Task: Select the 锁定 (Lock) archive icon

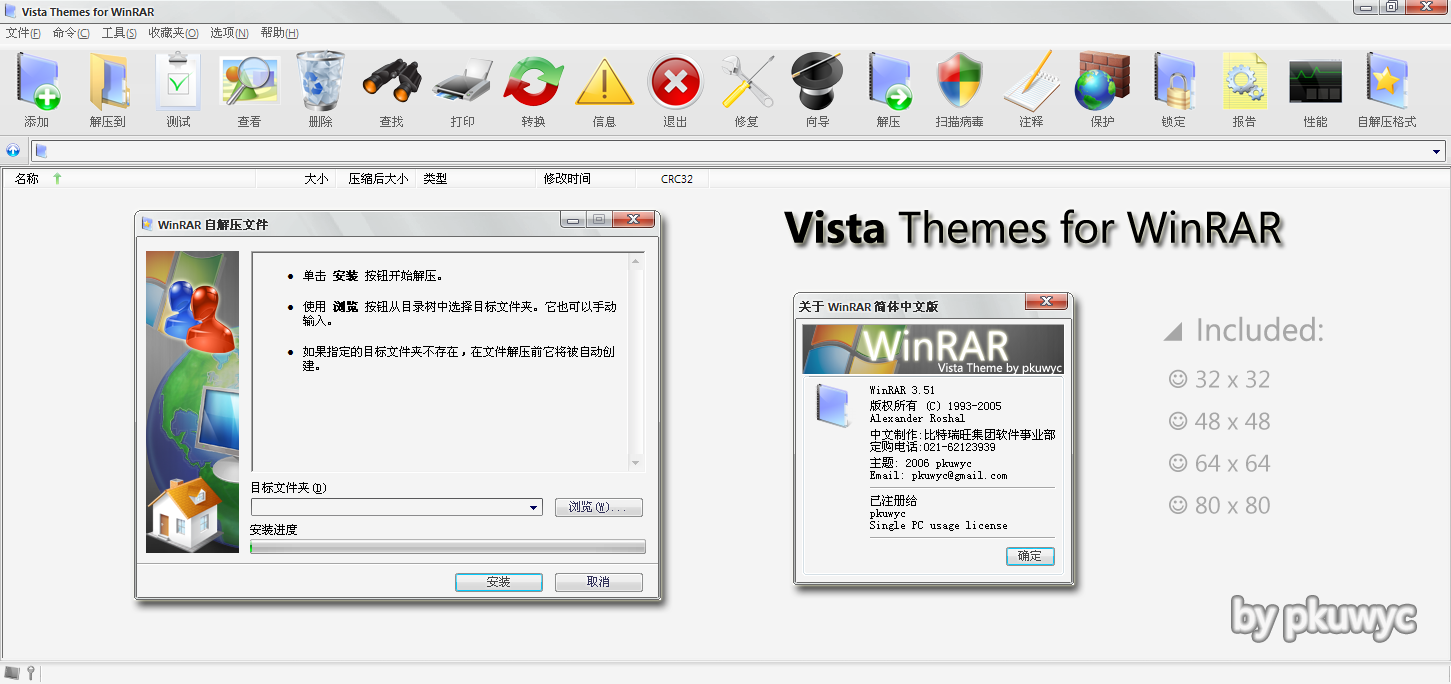Action: pos(1173,90)
